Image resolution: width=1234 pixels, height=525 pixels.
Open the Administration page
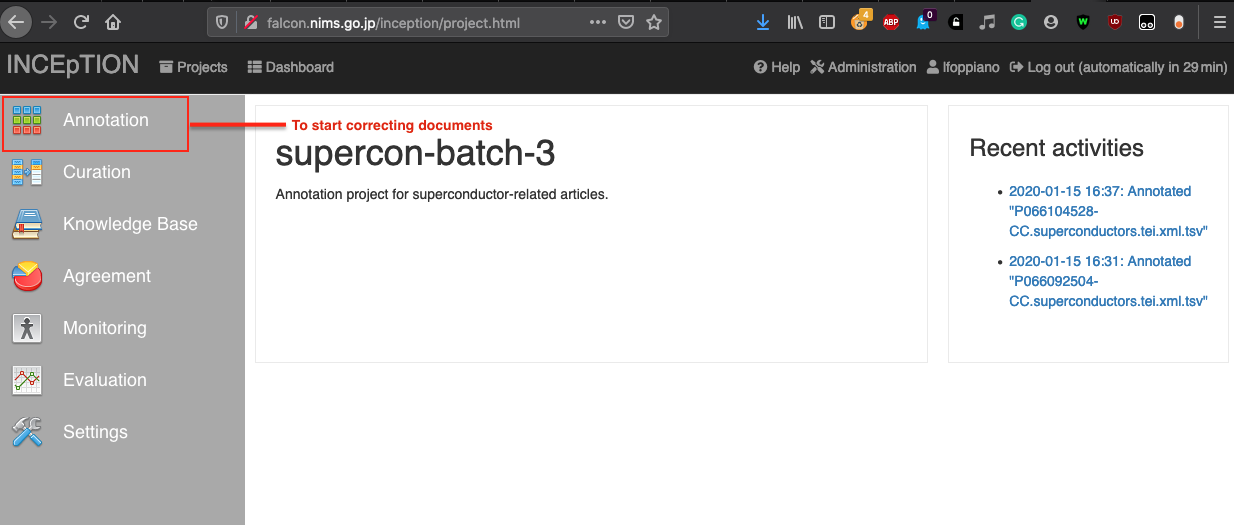click(x=863, y=67)
